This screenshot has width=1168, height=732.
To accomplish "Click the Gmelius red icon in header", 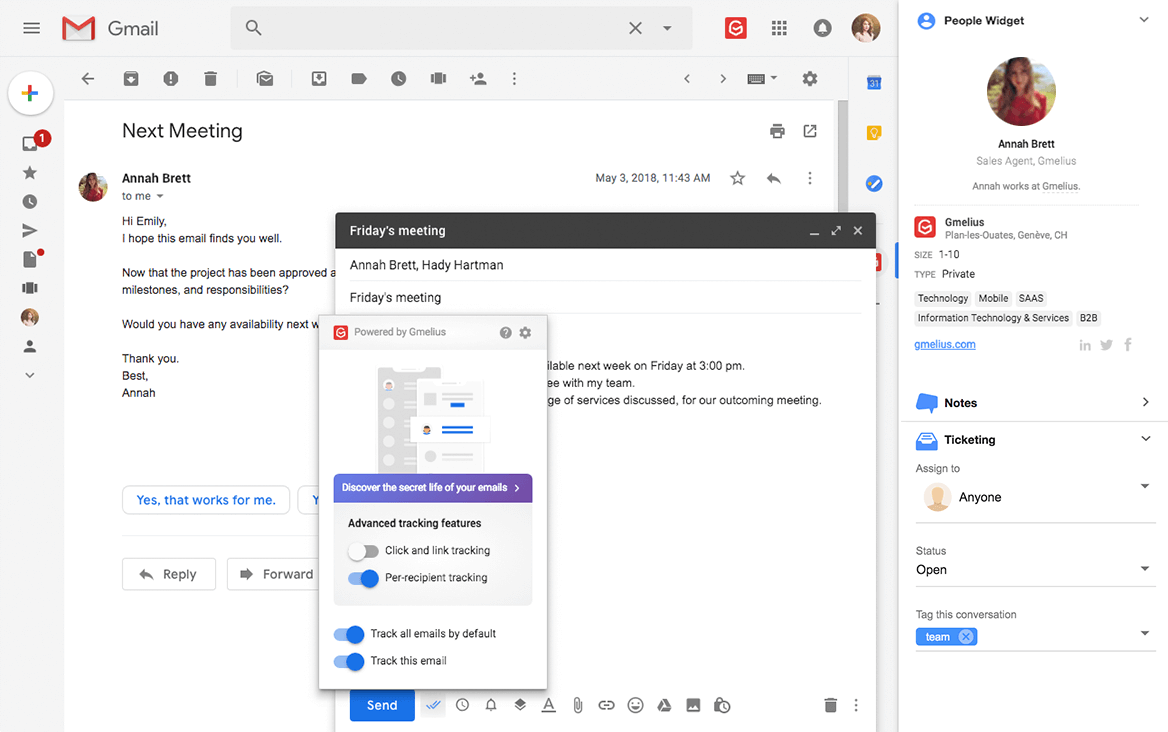I will coord(735,28).
